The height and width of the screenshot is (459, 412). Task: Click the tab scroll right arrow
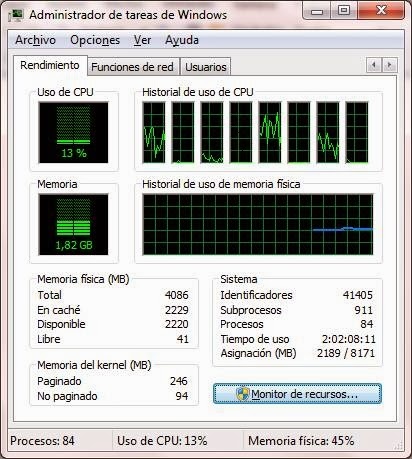[389, 65]
